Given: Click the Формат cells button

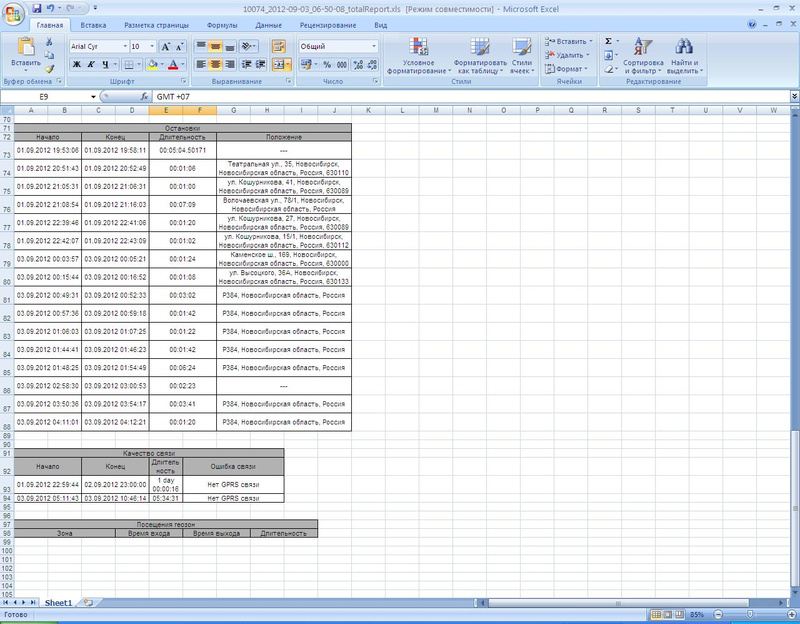Looking at the screenshot, I should (x=570, y=69).
